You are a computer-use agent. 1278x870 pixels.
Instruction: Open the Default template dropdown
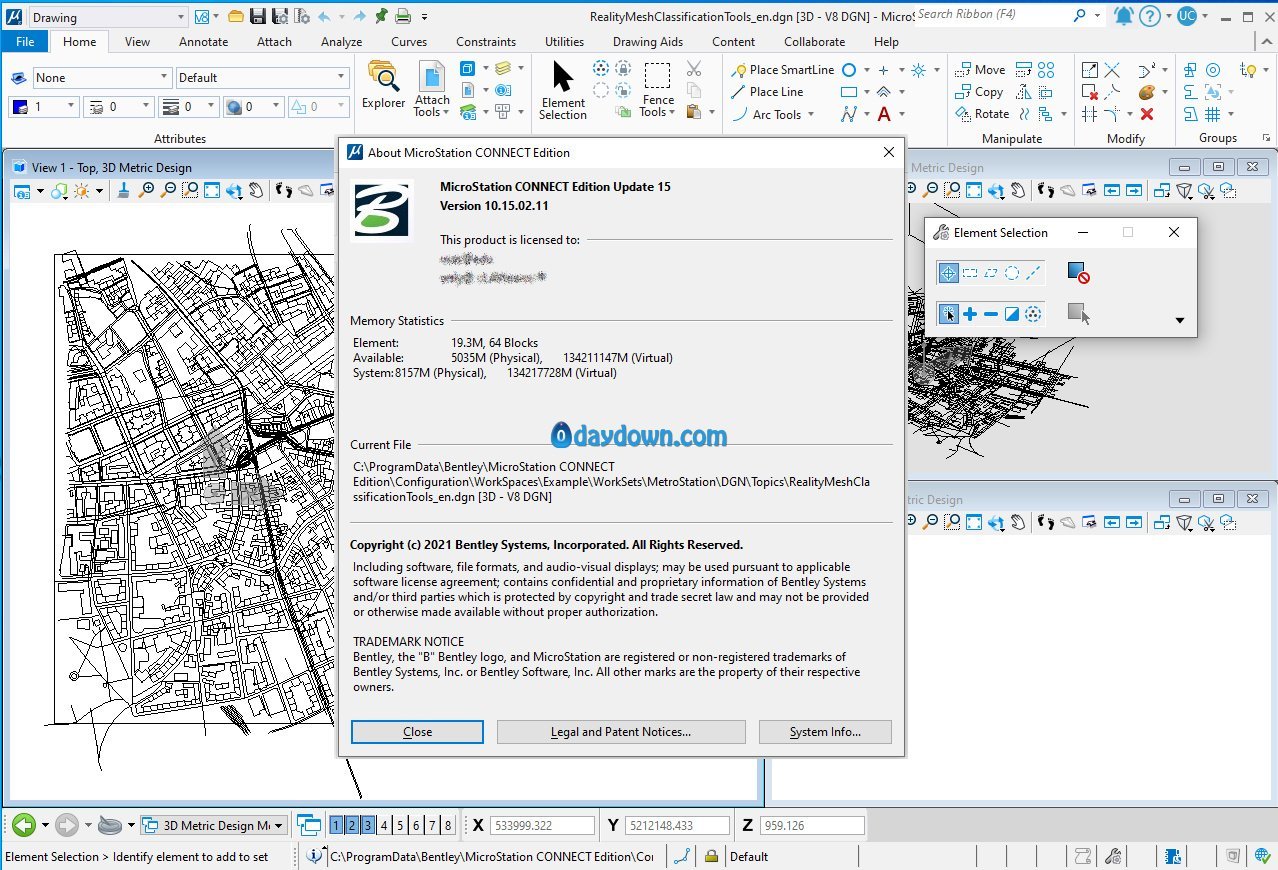(263, 77)
